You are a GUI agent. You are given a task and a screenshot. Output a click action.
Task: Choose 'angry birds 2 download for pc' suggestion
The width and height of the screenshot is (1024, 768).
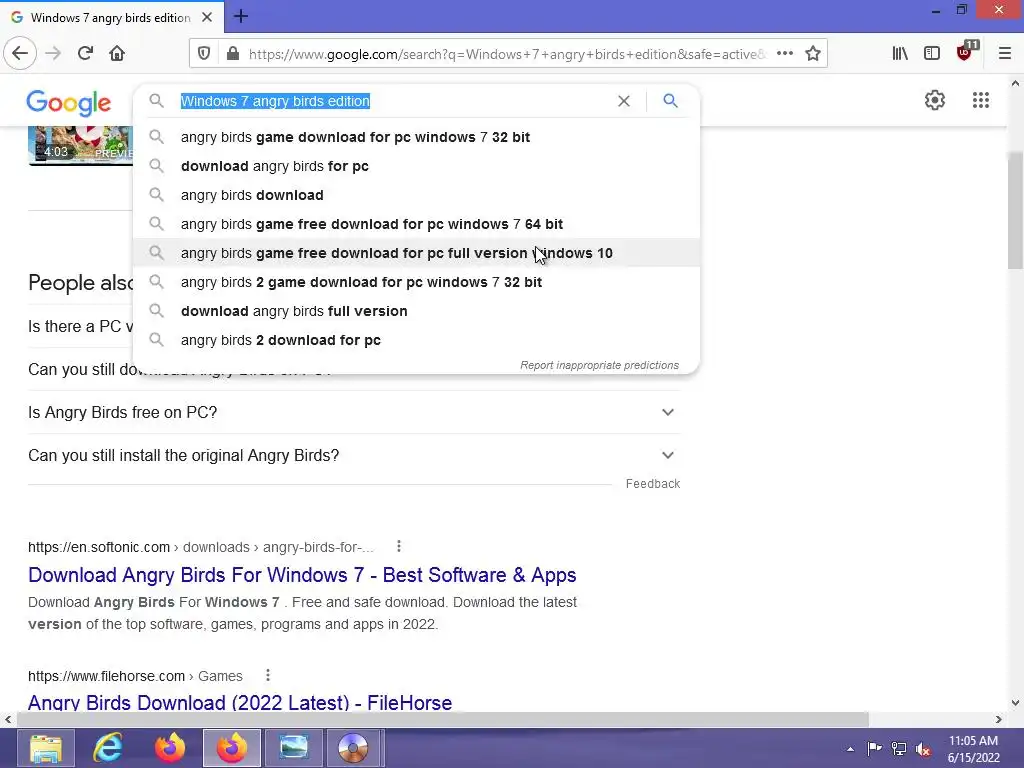(416, 340)
